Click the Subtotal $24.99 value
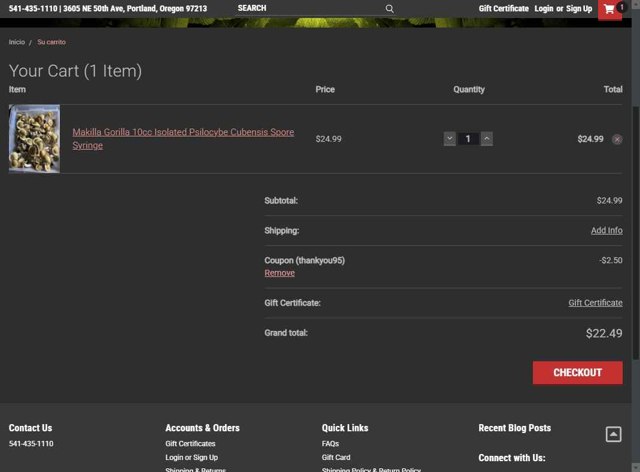640x472 pixels. (x=609, y=200)
